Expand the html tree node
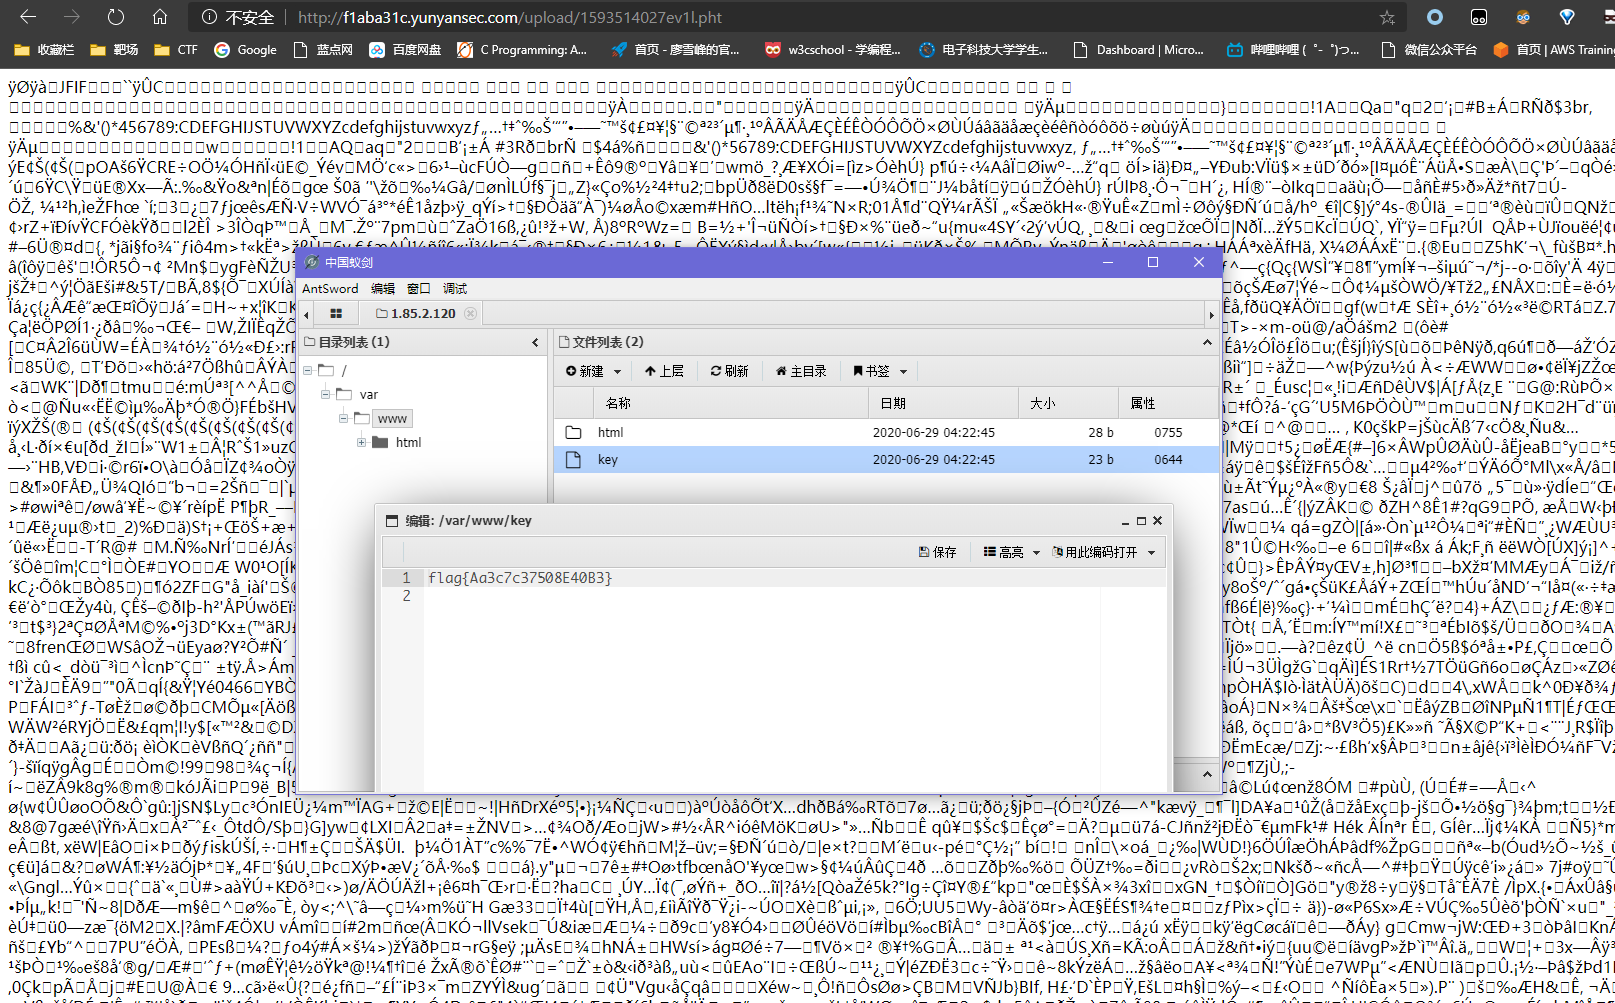The image size is (1615, 1003). coord(361,442)
